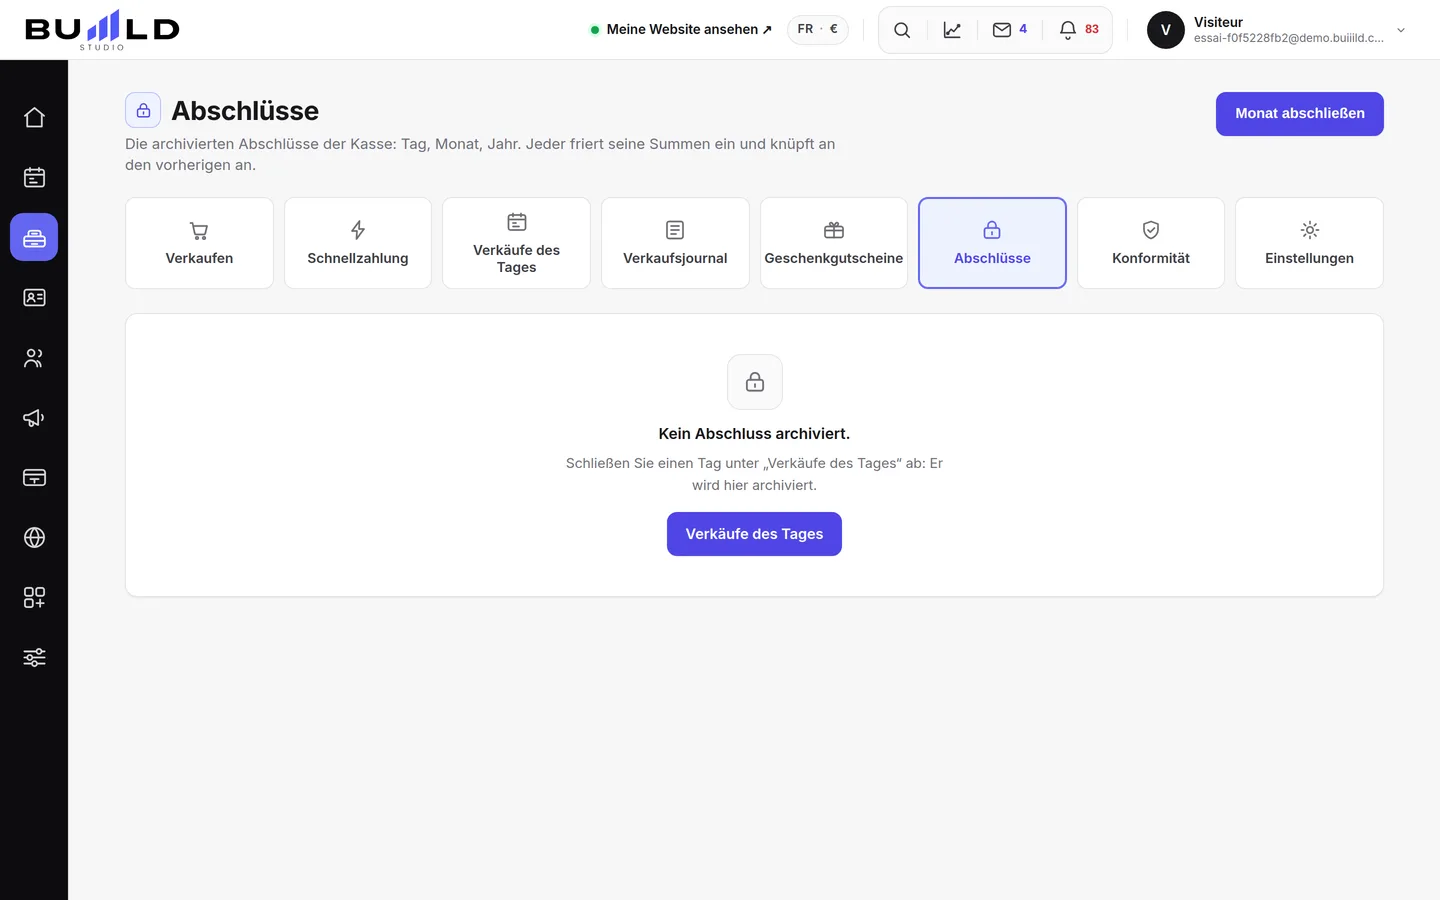Switch to the Verkaufen tab
The height and width of the screenshot is (900, 1440).
point(199,243)
